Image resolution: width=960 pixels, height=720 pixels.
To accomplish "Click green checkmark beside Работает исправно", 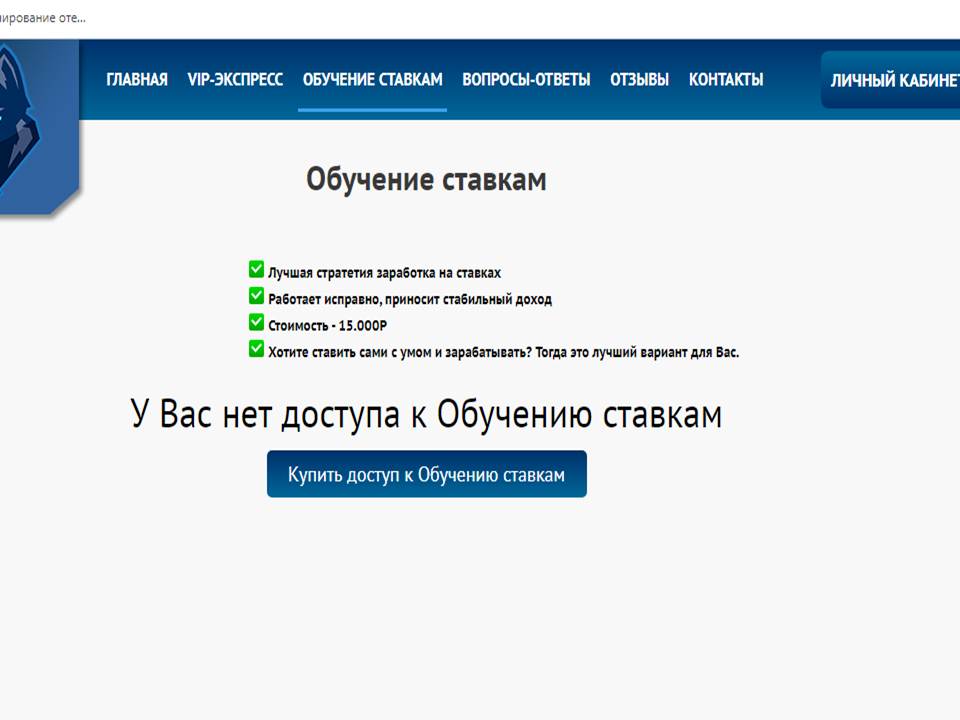I will tap(257, 296).
